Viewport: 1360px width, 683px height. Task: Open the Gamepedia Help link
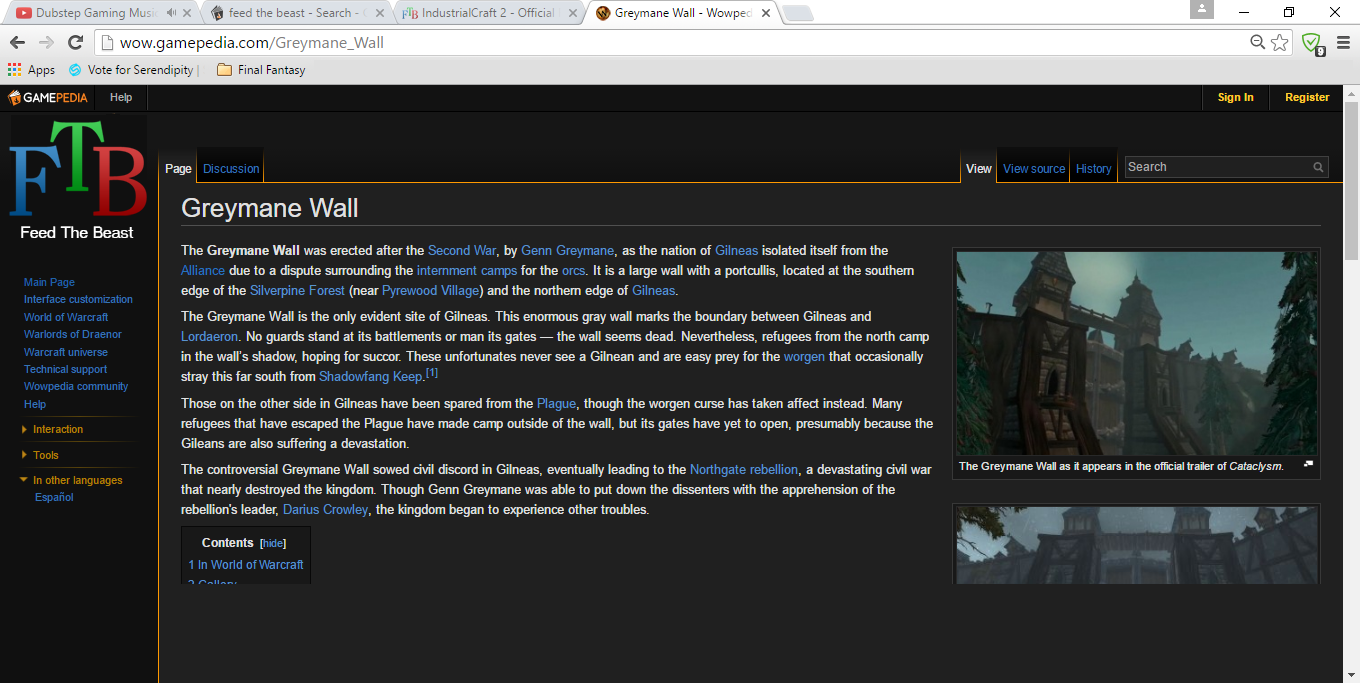[121, 97]
